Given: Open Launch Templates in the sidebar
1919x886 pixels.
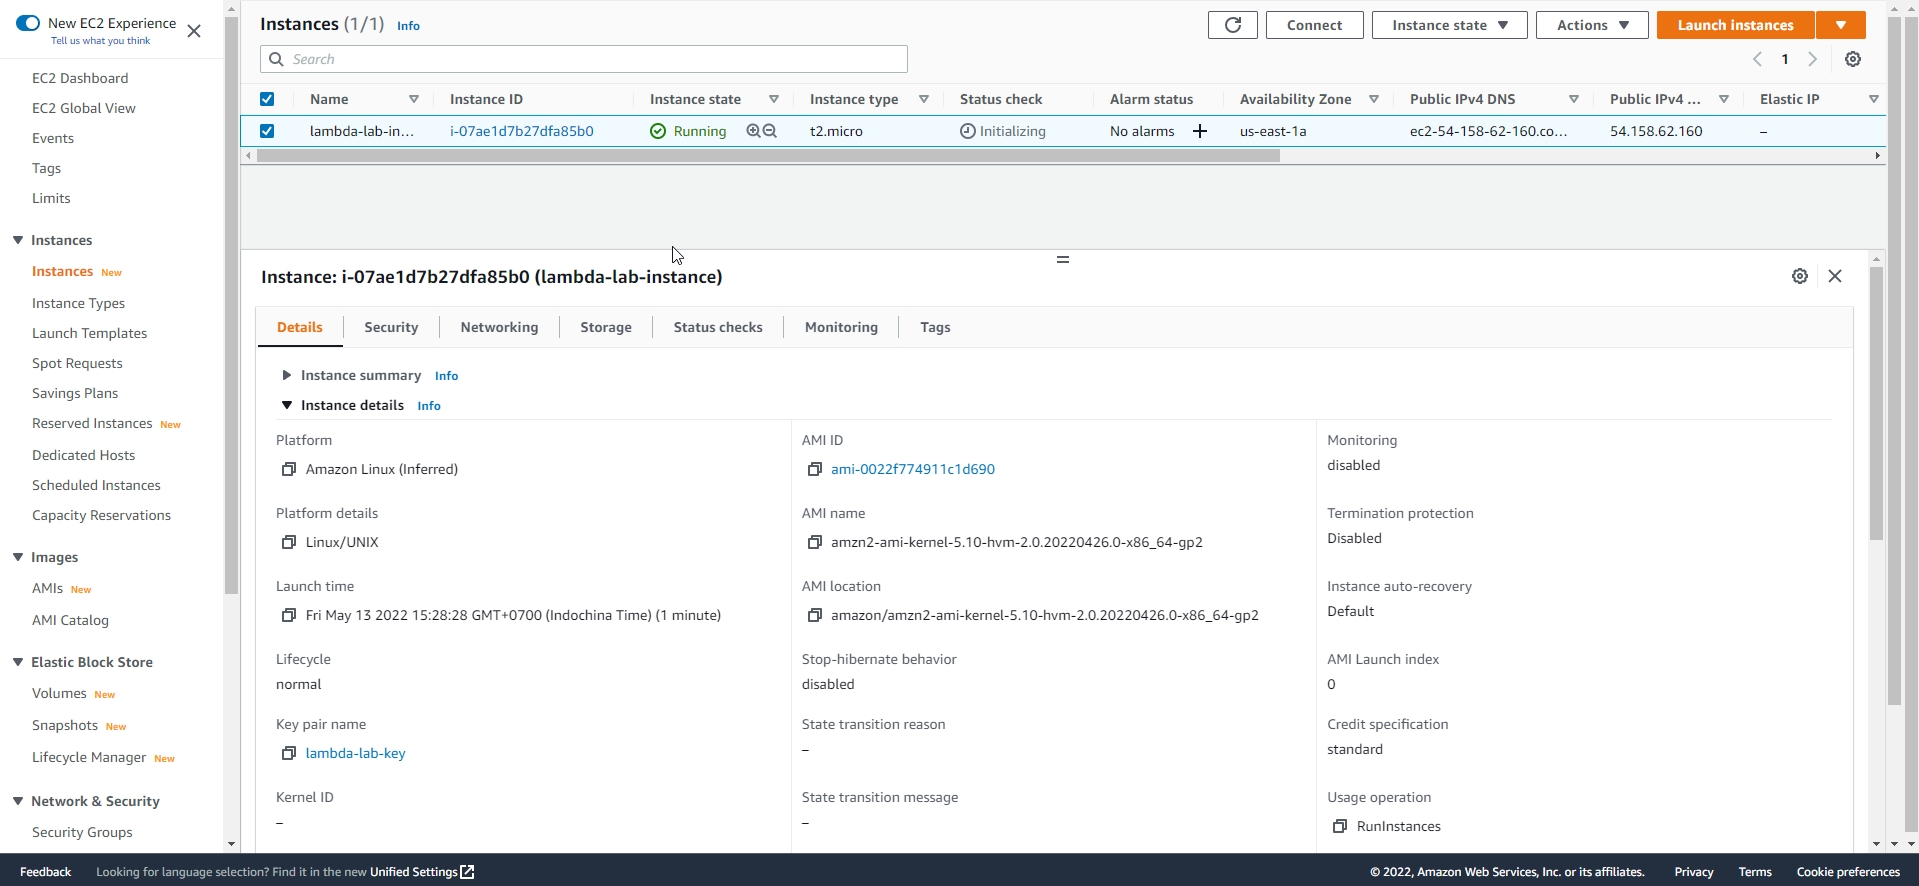Looking at the screenshot, I should (x=89, y=333).
